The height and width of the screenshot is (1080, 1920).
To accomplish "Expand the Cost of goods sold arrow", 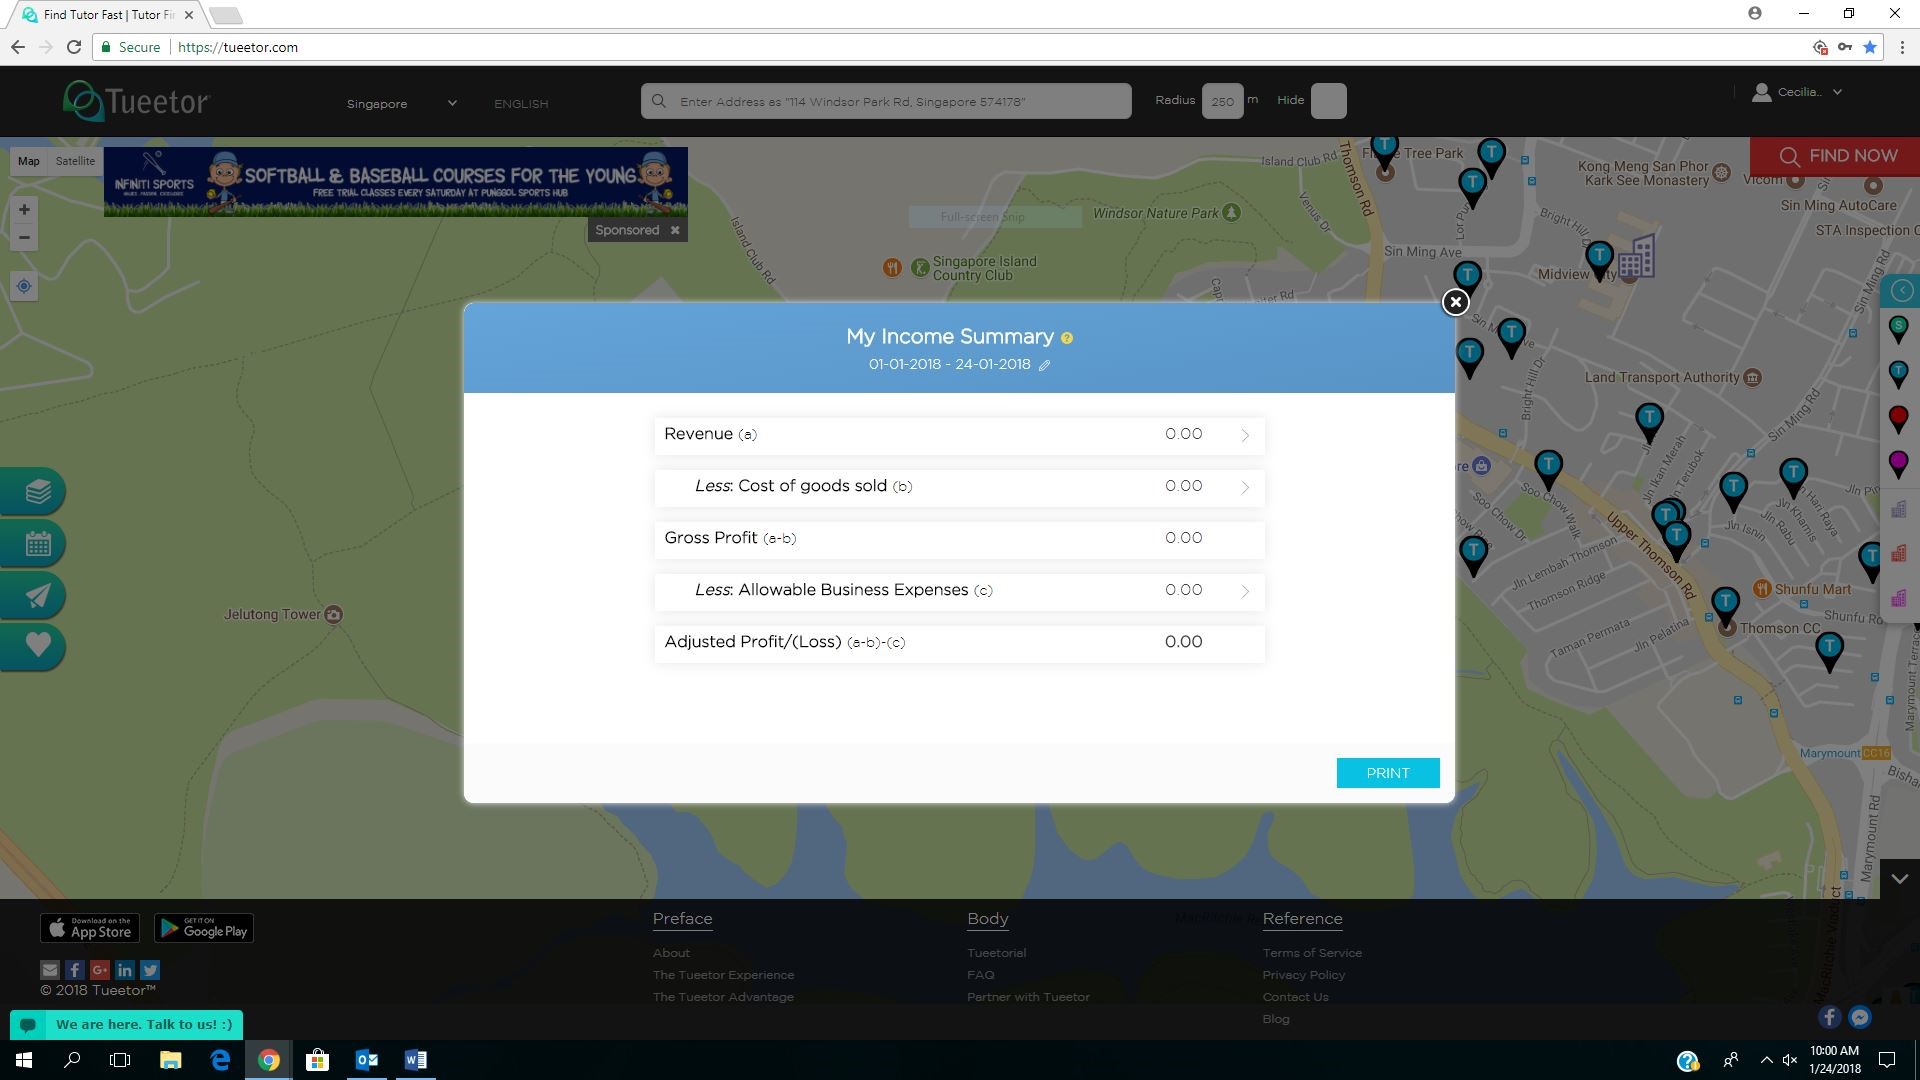I will tap(1245, 487).
